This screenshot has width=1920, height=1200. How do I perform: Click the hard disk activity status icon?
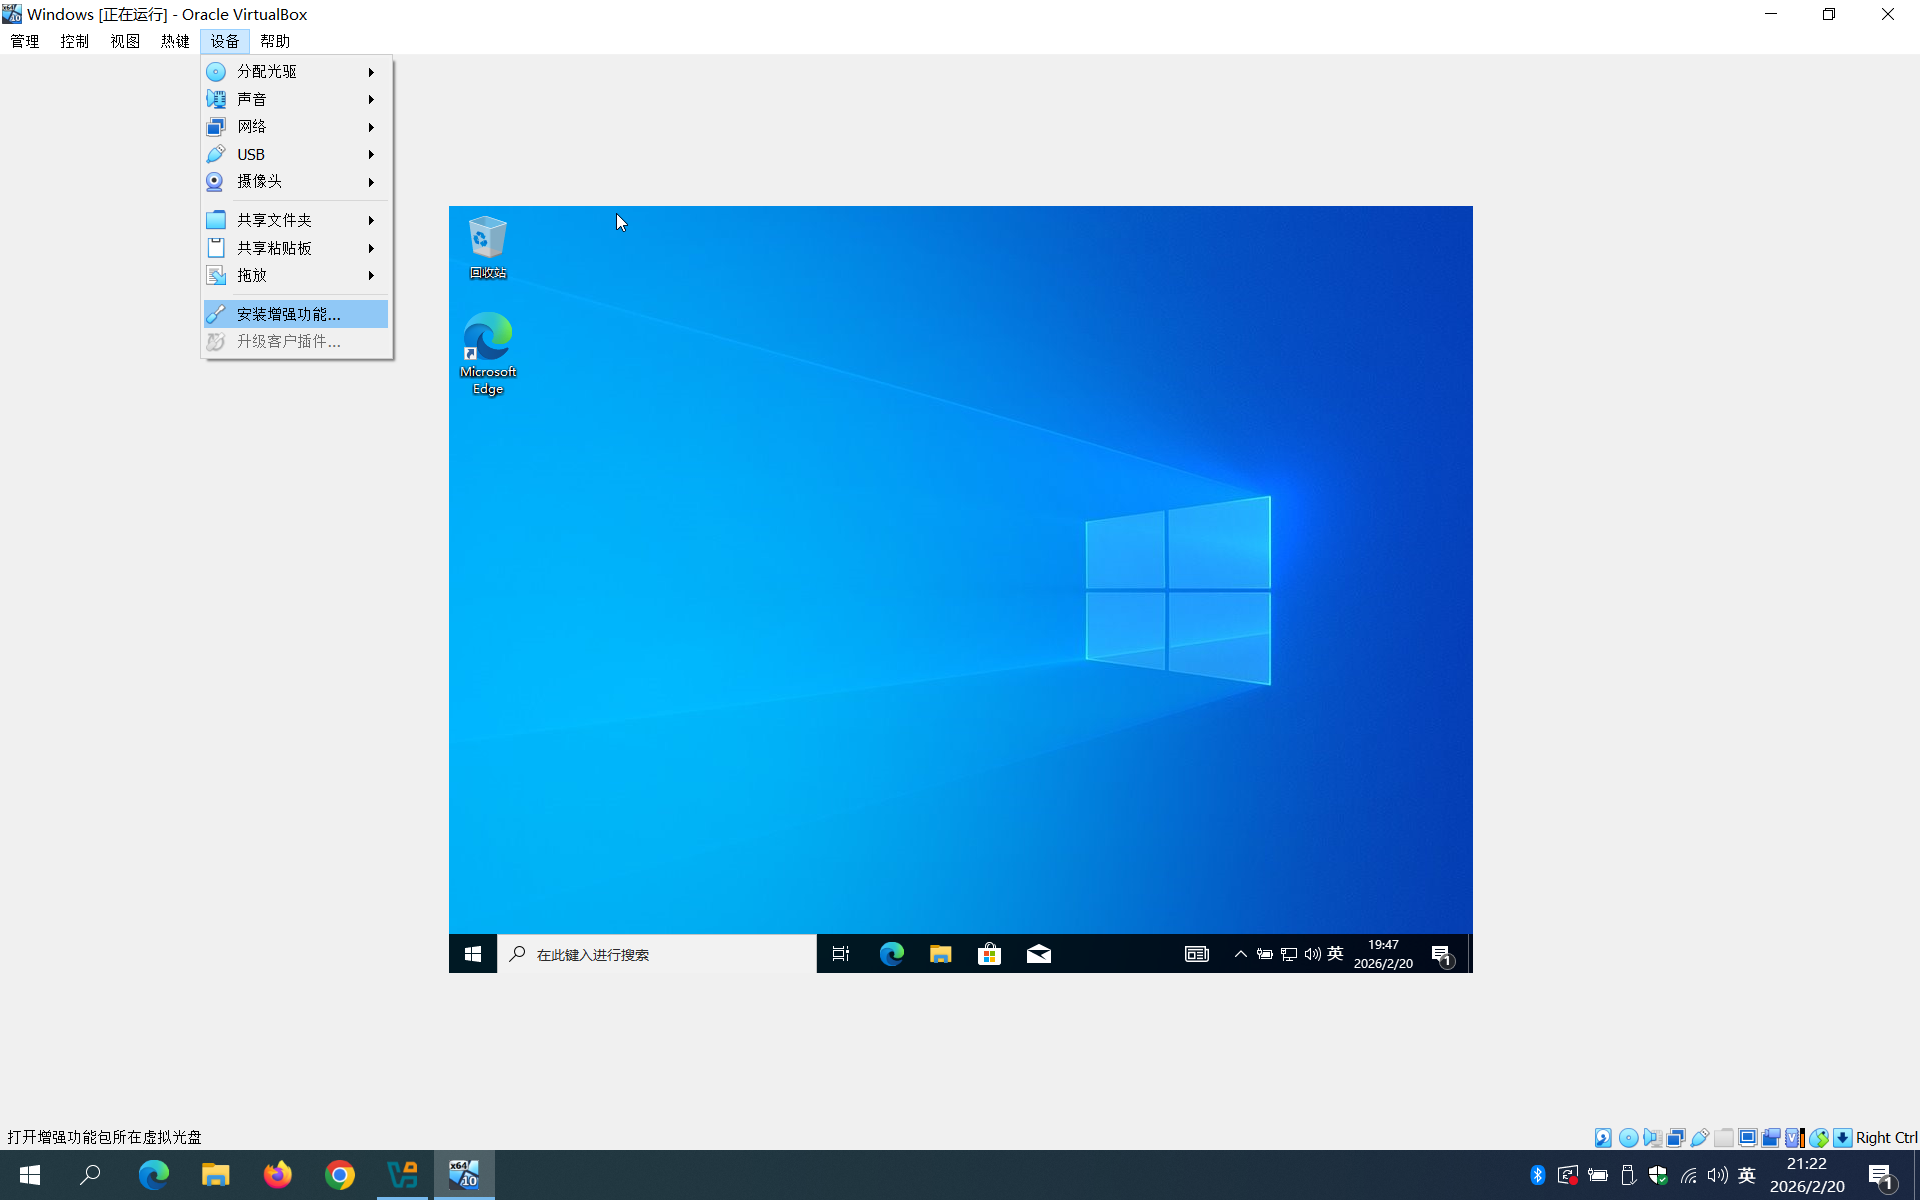[1603, 1138]
